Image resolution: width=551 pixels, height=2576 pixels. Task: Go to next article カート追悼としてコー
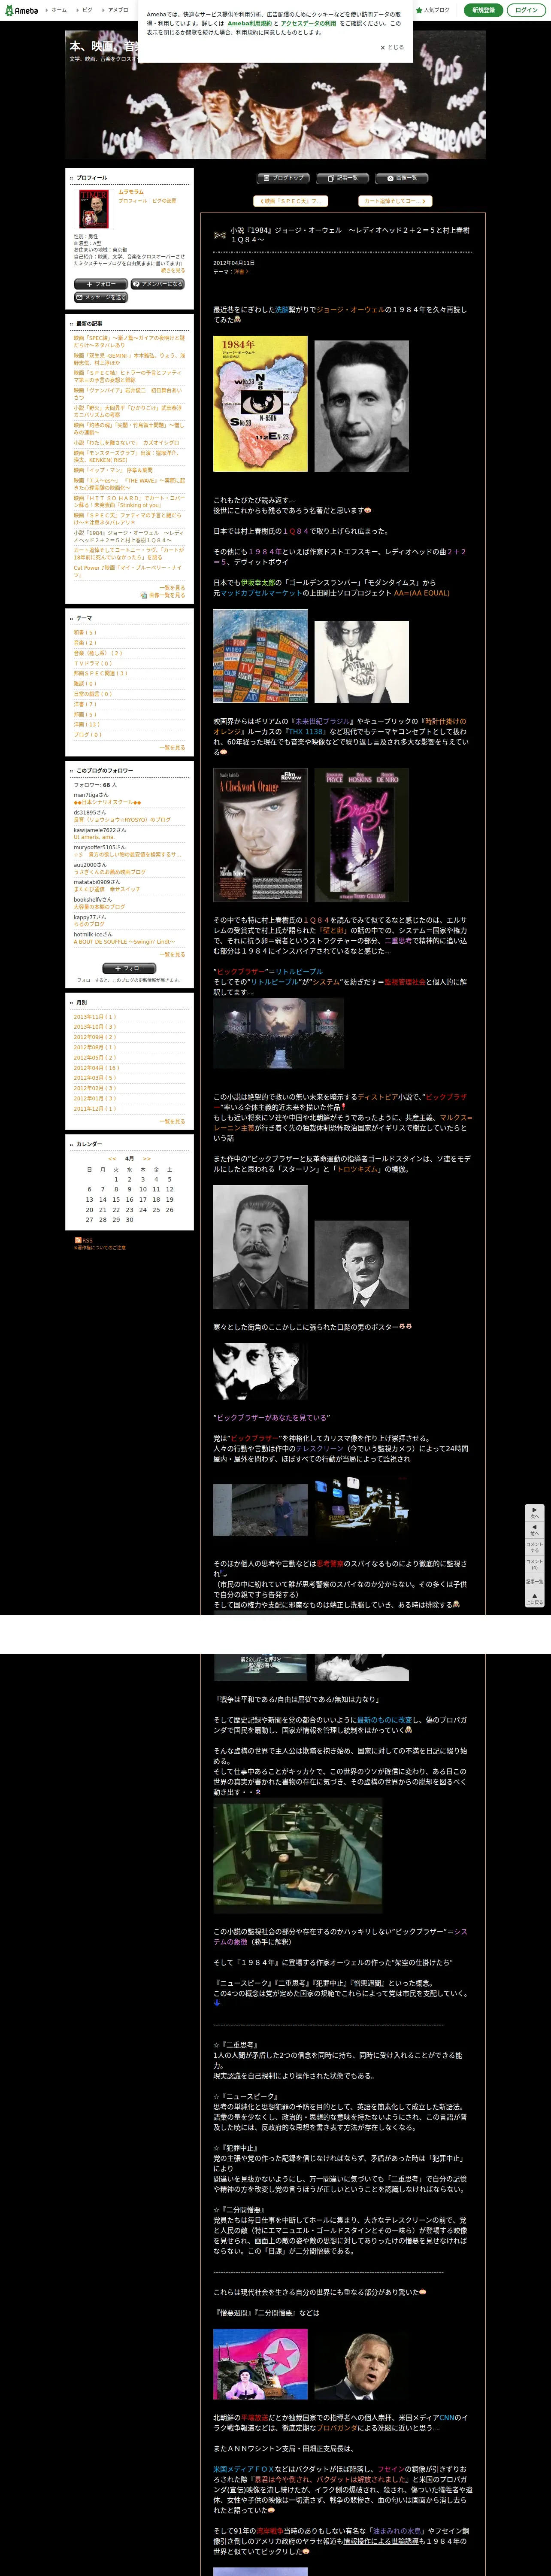pos(395,201)
